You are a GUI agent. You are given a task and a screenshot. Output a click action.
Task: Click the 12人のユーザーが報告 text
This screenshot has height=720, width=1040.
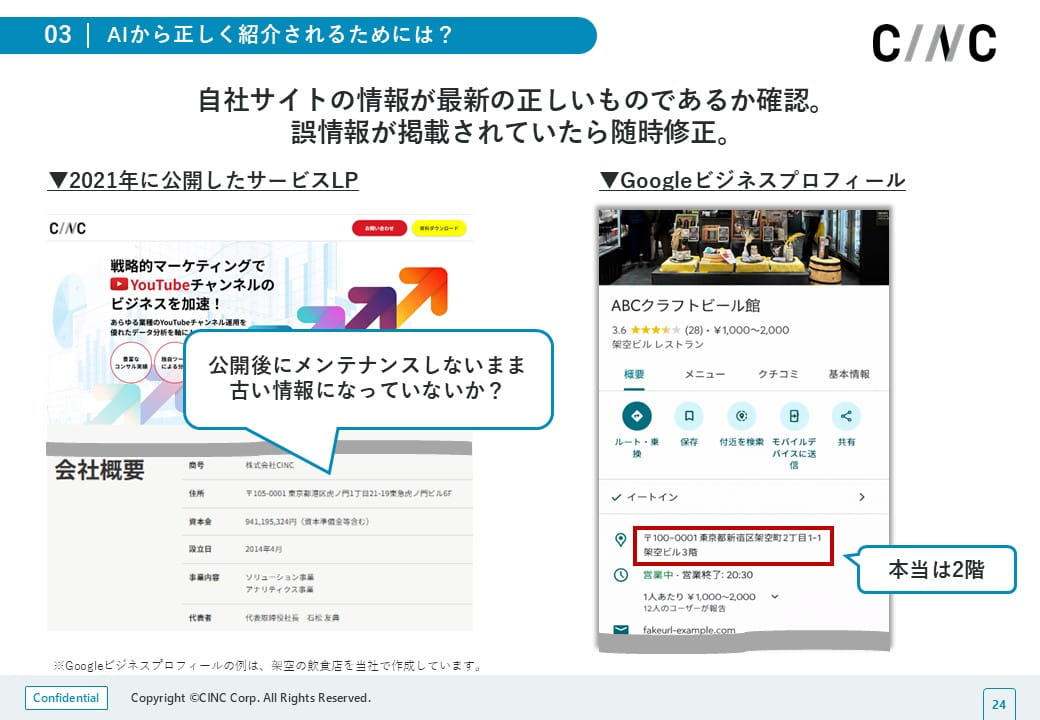click(684, 608)
